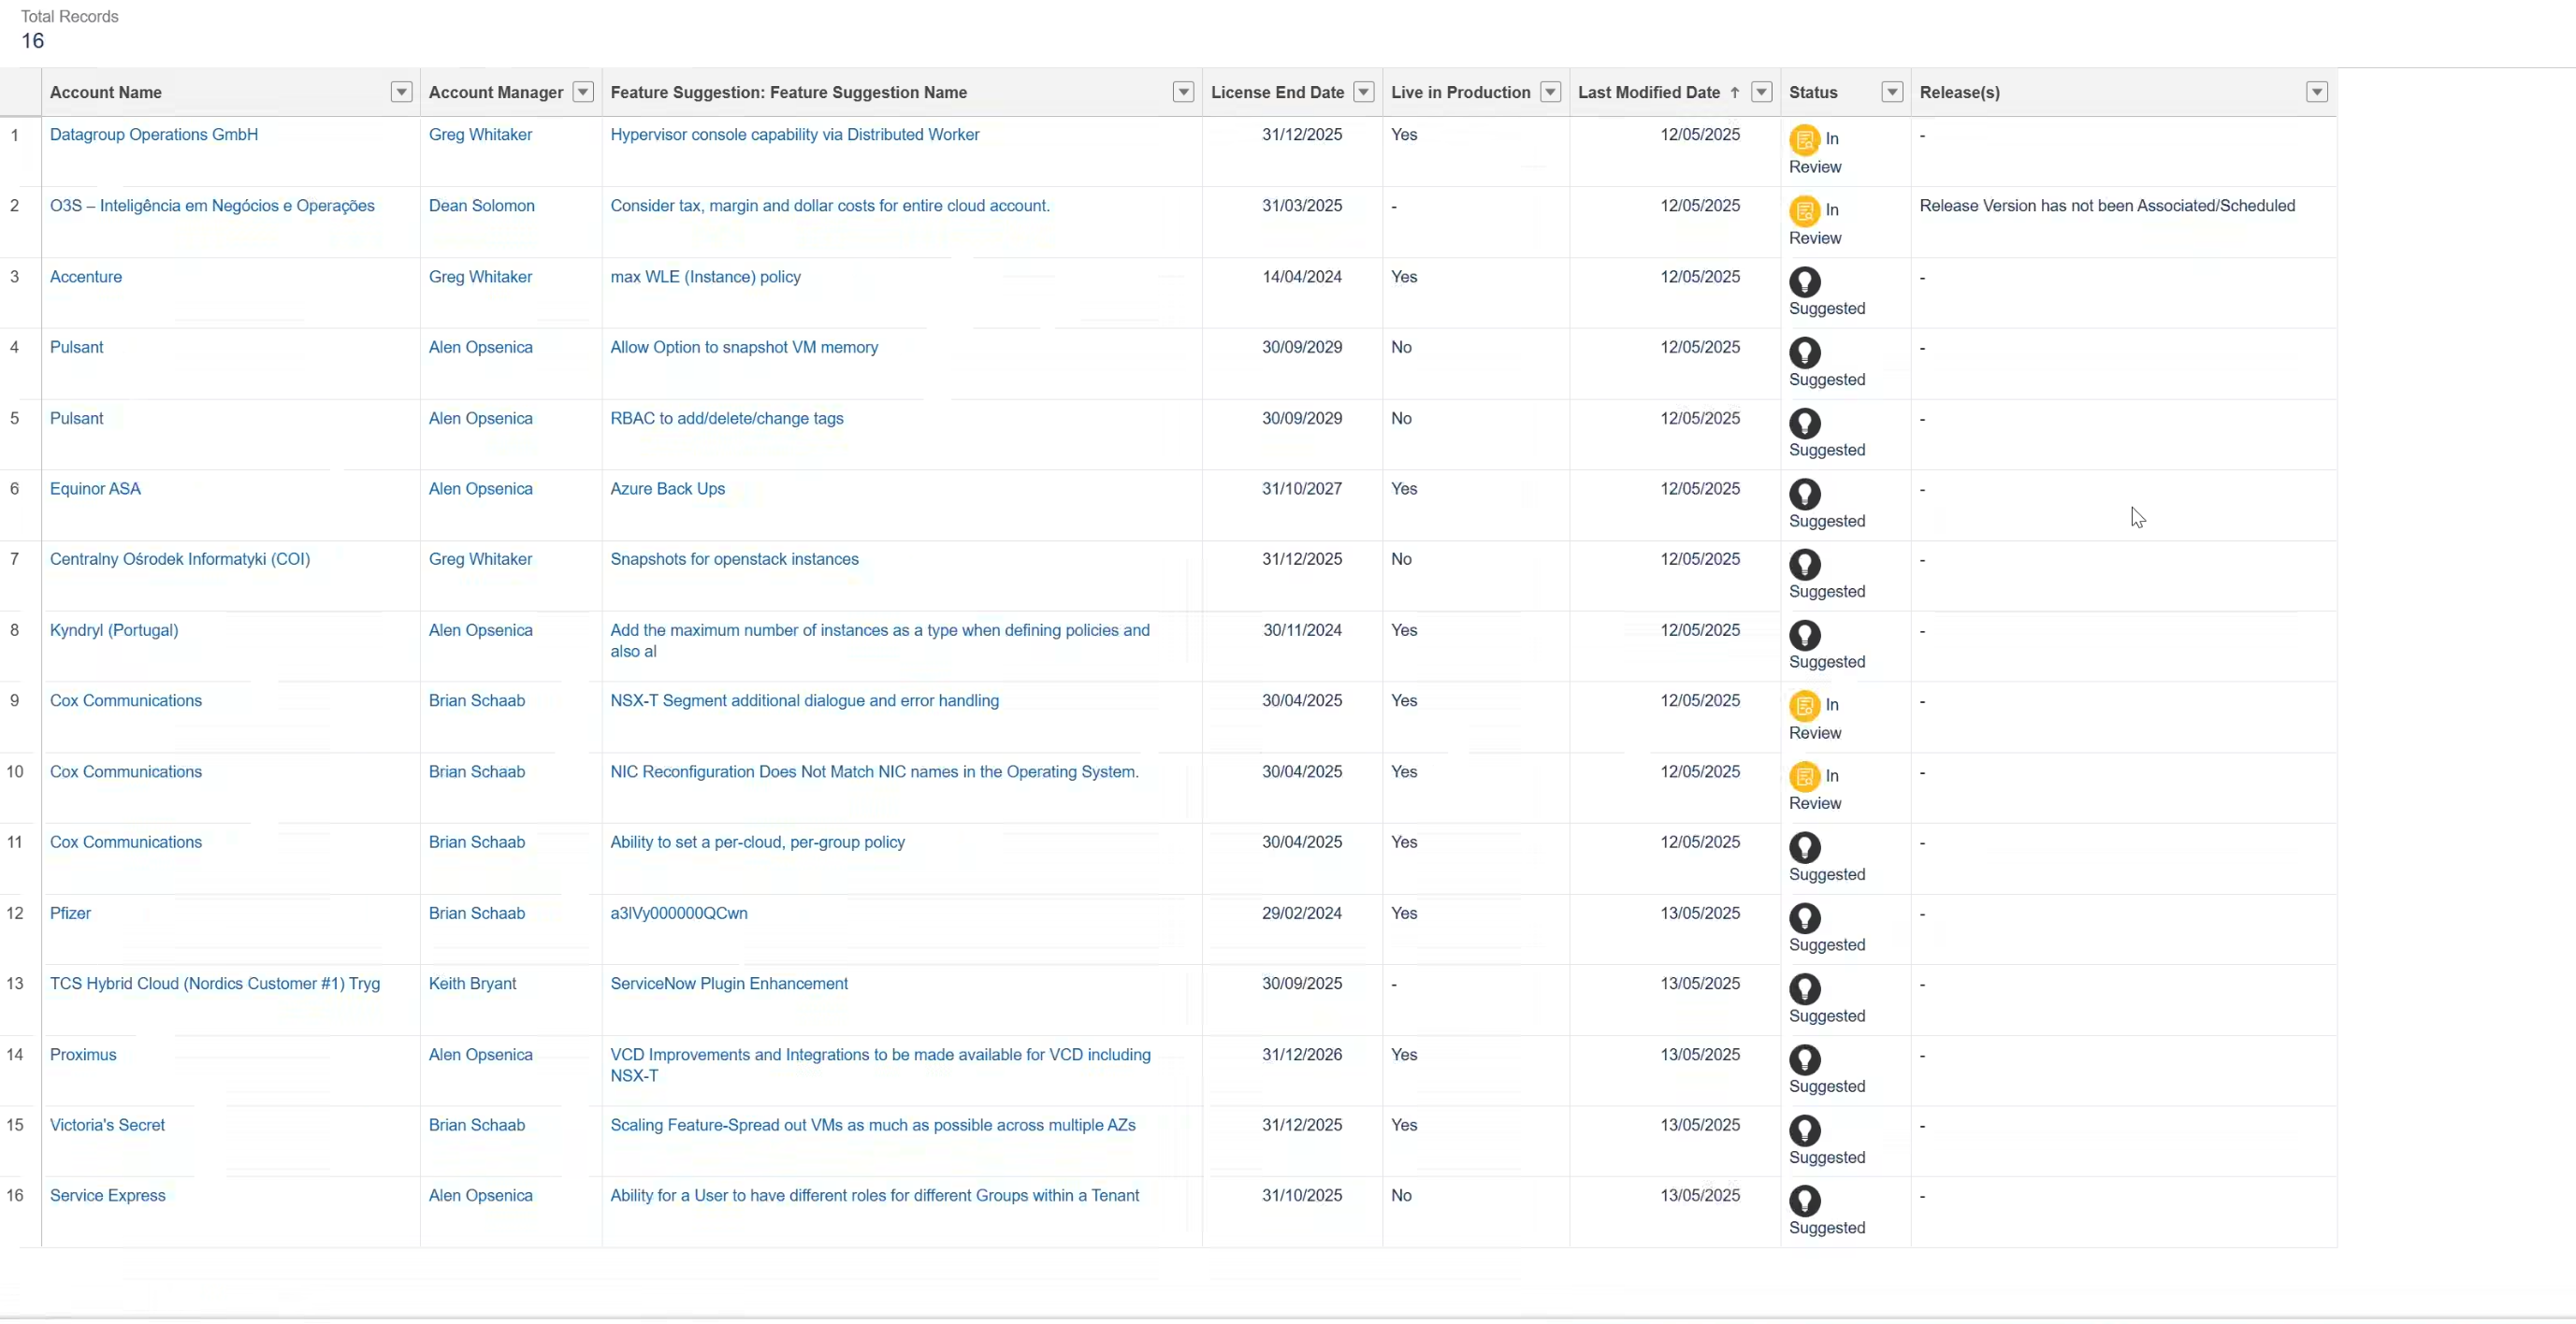Image resolution: width=2576 pixels, height=1324 pixels.
Task: Open Datagroup Operations GmbH account link
Action: (154, 134)
